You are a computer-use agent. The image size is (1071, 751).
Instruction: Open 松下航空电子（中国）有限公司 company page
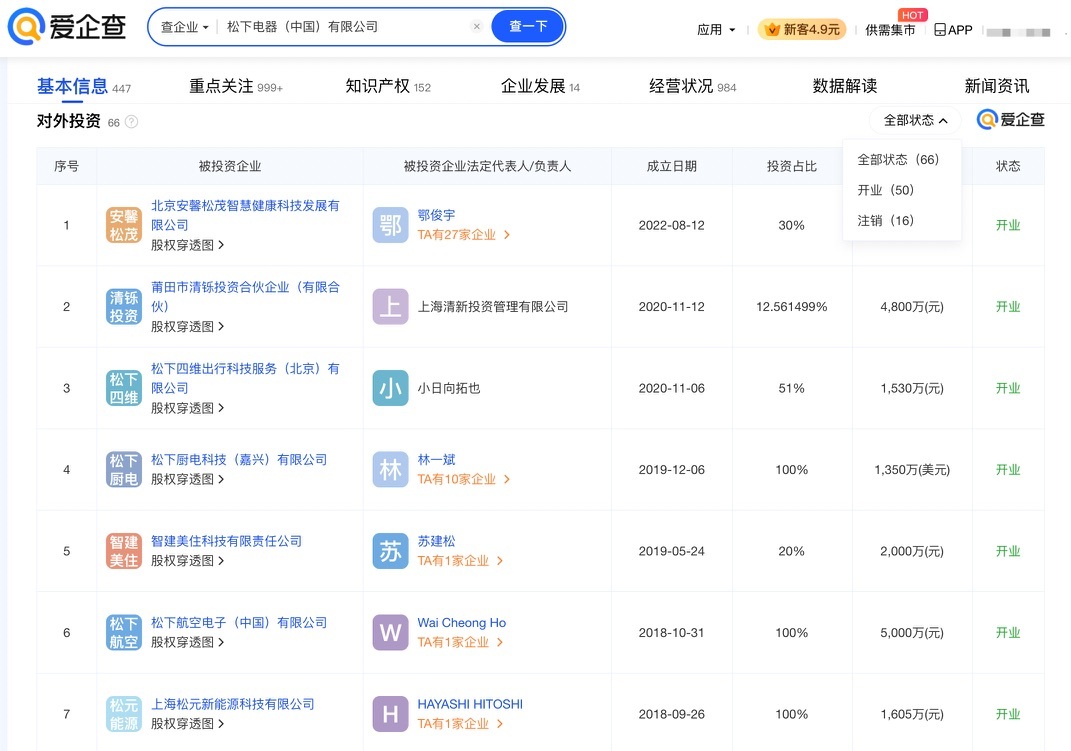tap(239, 623)
